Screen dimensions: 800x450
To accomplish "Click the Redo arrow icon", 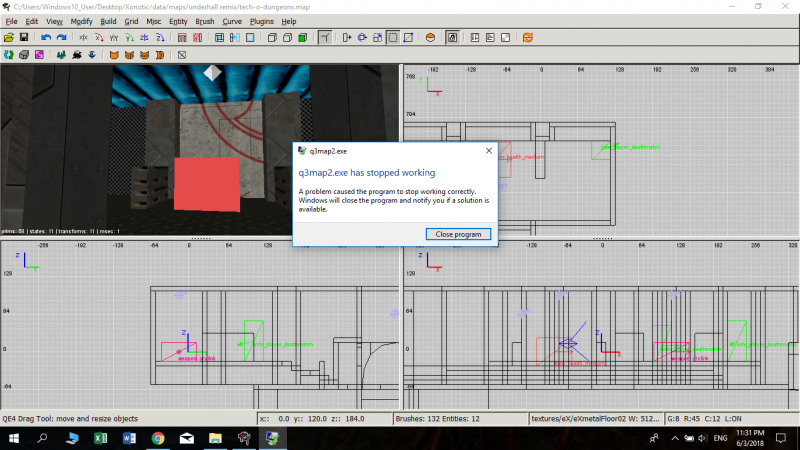I will [59, 37].
